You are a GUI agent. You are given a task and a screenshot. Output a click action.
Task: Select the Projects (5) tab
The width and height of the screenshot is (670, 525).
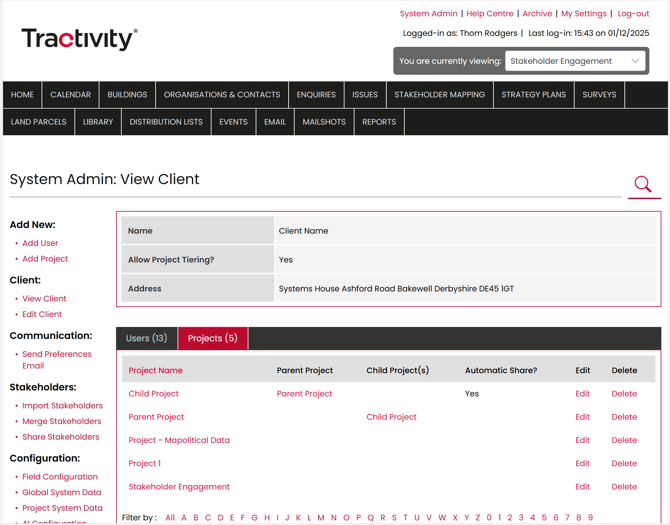212,339
